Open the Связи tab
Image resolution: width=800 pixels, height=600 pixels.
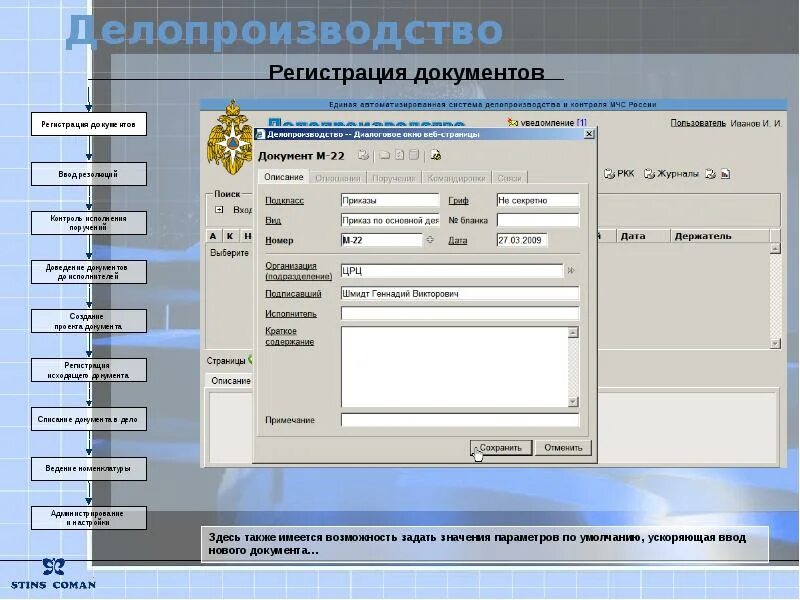click(509, 178)
